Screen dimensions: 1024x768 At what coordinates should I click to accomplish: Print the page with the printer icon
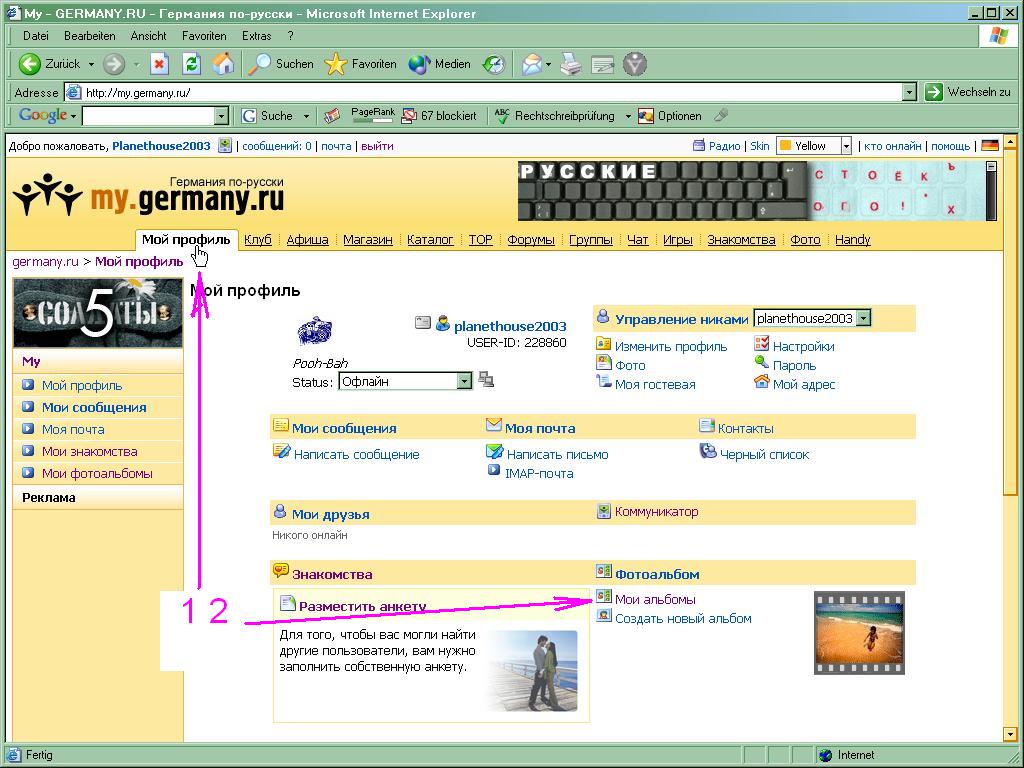570,64
